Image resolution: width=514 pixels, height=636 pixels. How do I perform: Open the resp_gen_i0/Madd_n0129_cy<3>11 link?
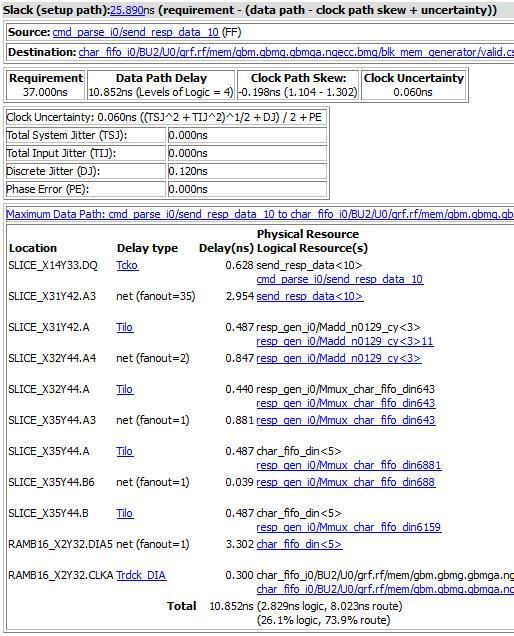(345, 342)
